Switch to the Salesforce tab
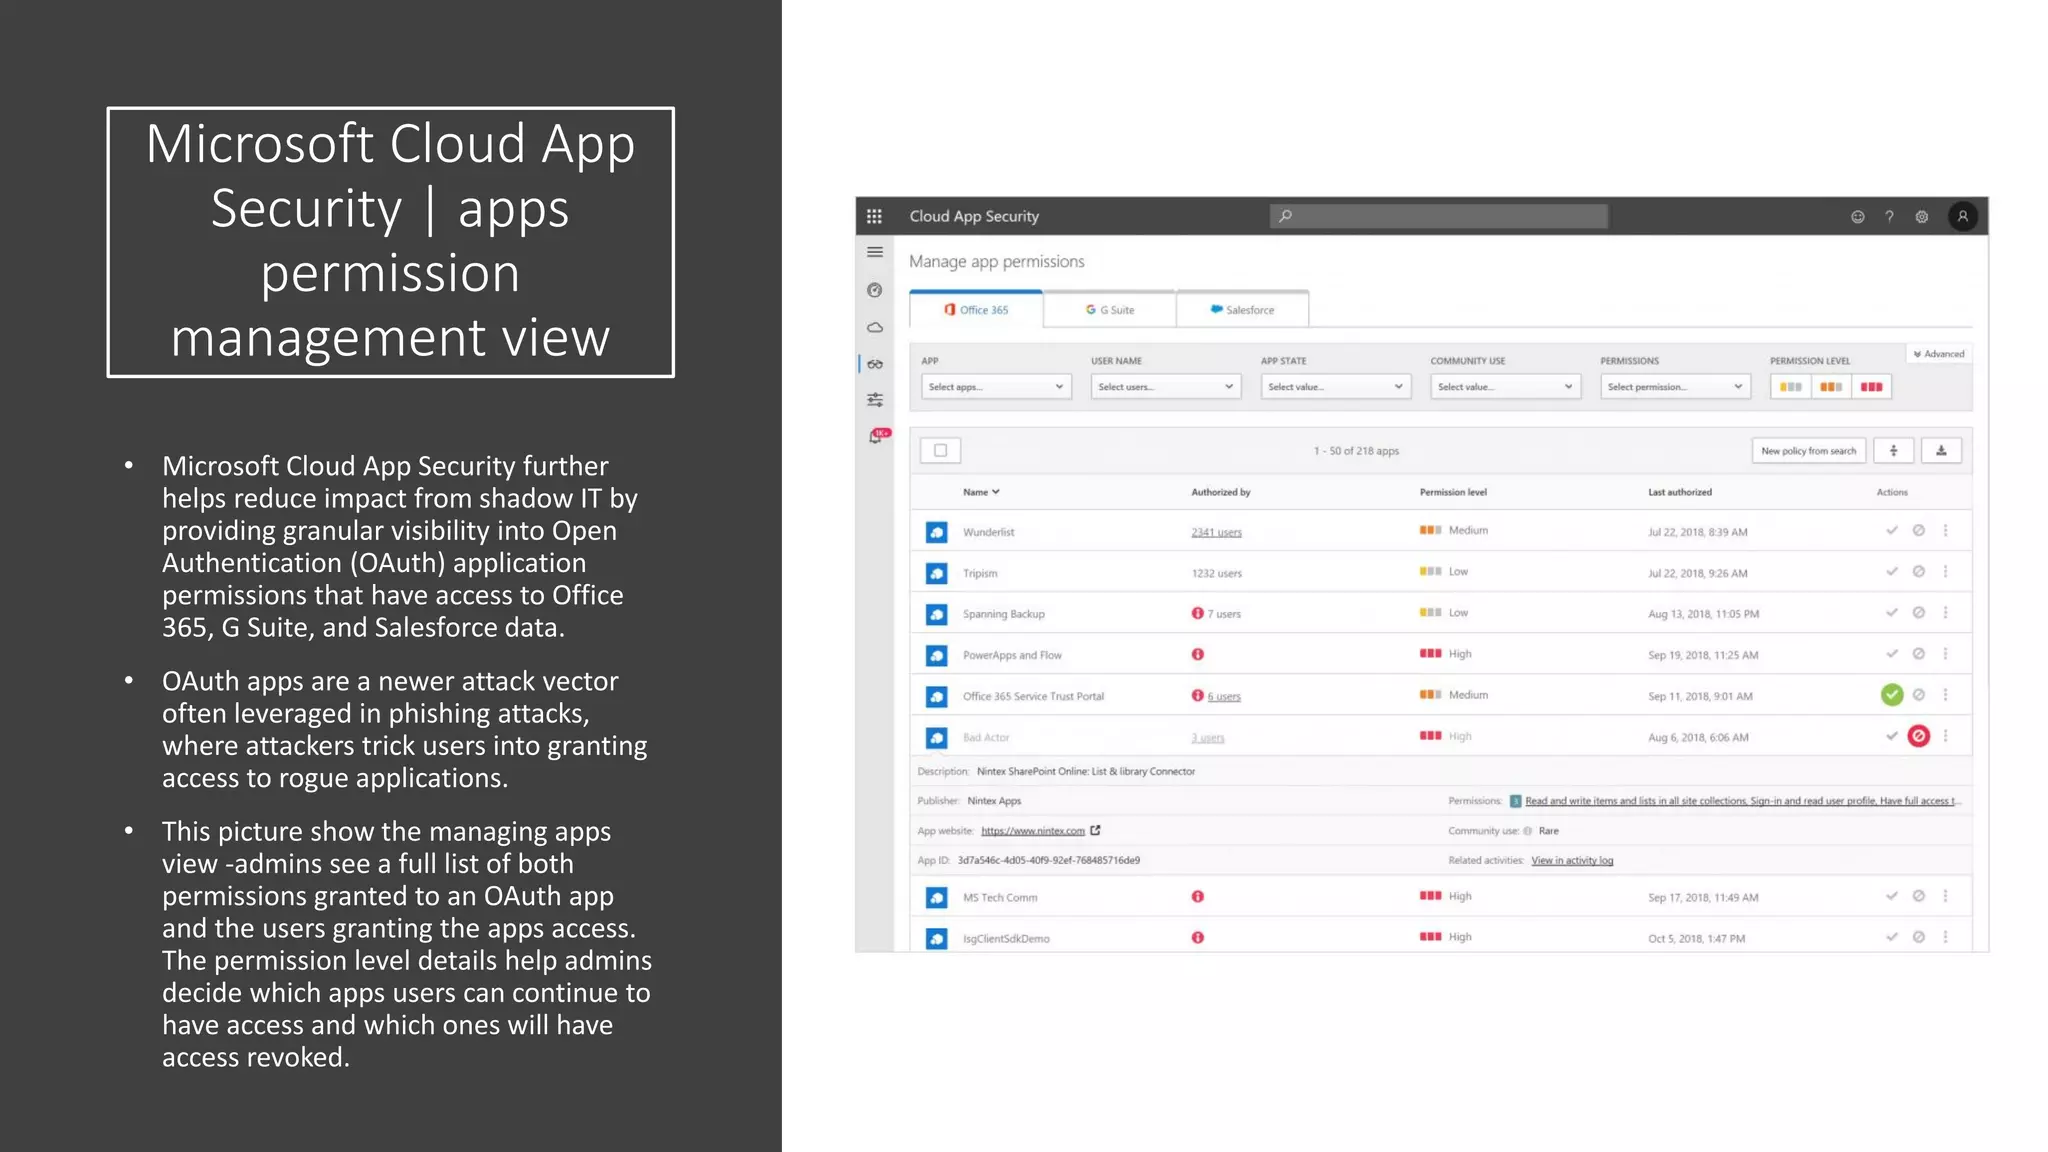The width and height of the screenshot is (2048, 1152). (1242, 310)
